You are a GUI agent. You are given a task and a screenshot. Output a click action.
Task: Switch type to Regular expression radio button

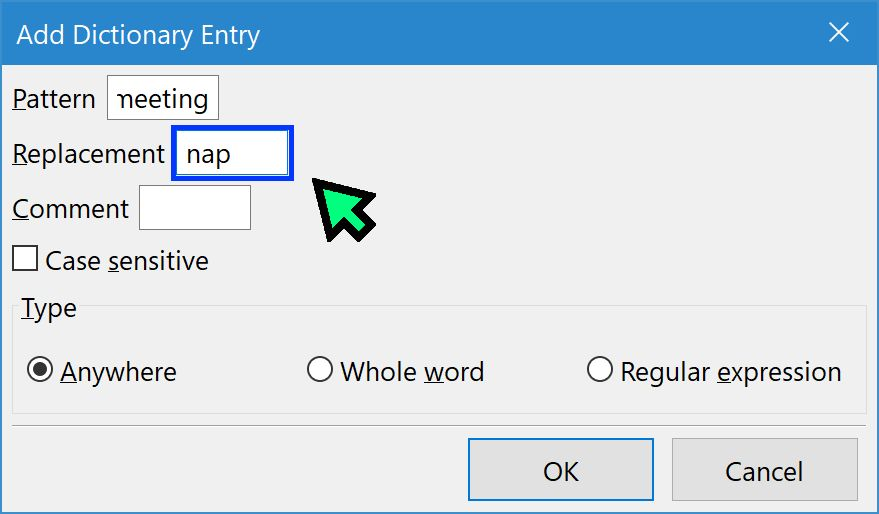coord(599,369)
